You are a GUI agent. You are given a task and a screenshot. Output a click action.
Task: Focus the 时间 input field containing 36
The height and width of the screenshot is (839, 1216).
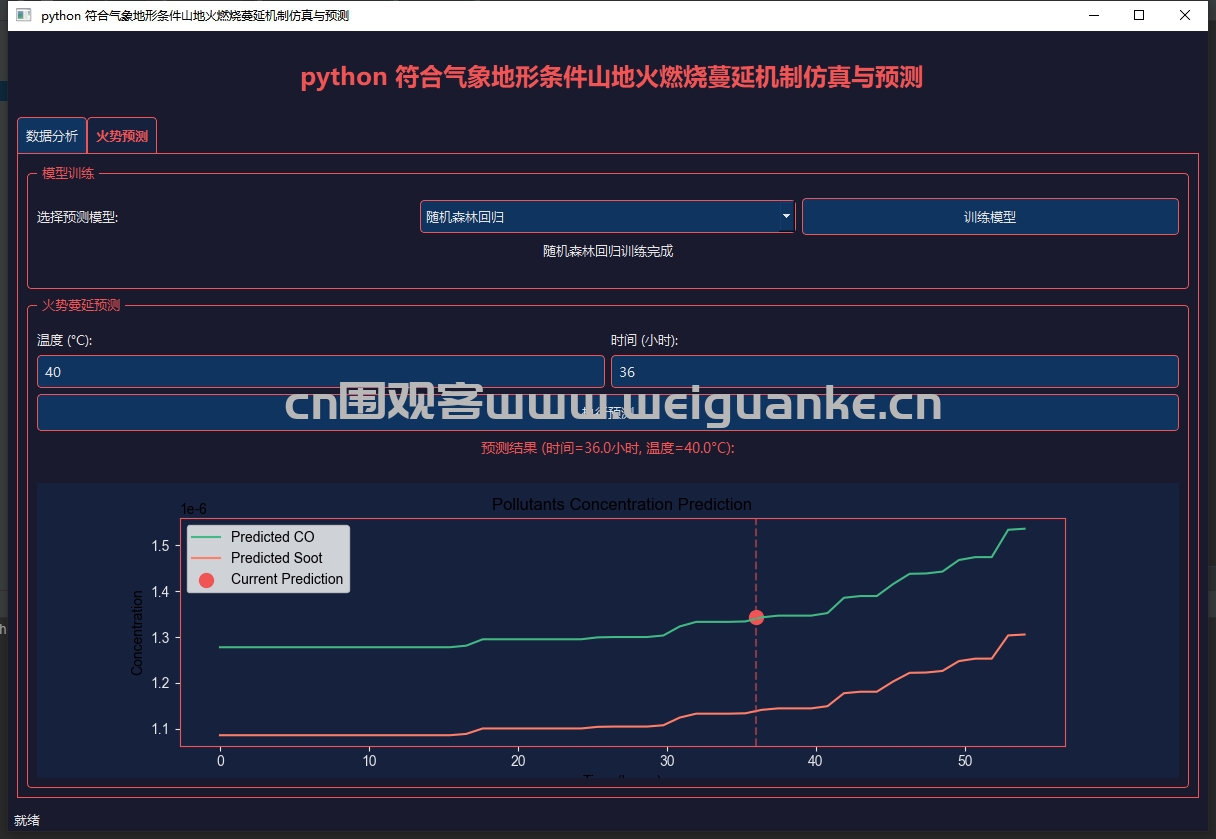(894, 372)
